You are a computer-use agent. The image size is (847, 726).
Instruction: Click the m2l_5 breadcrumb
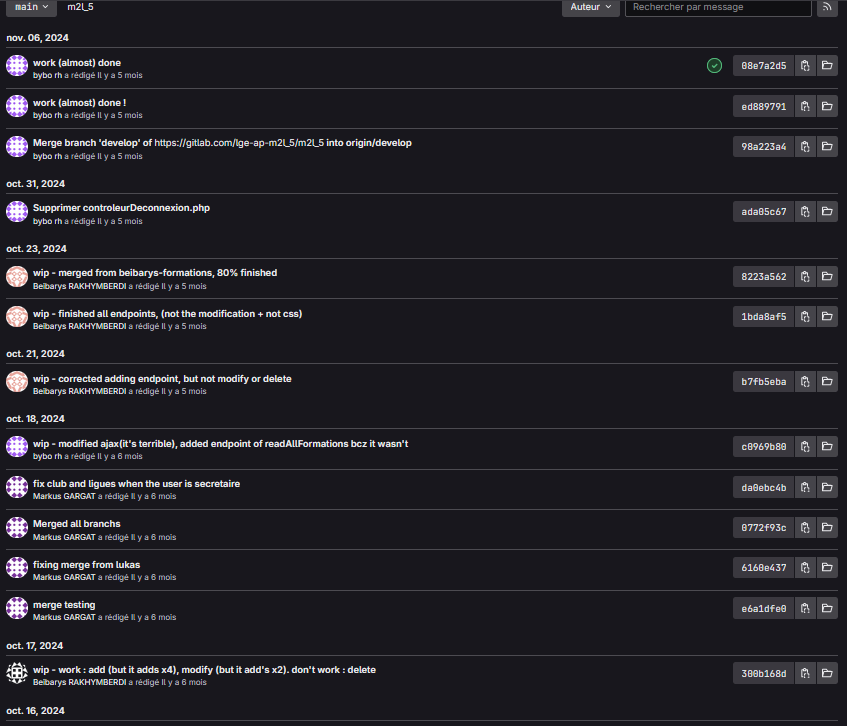click(x=80, y=7)
